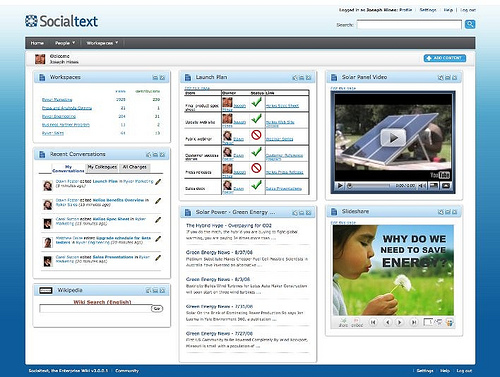This screenshot has width=500, height=377.
Task: Minimize the Solar Power Green Energy widget
Action: (301, 213)
